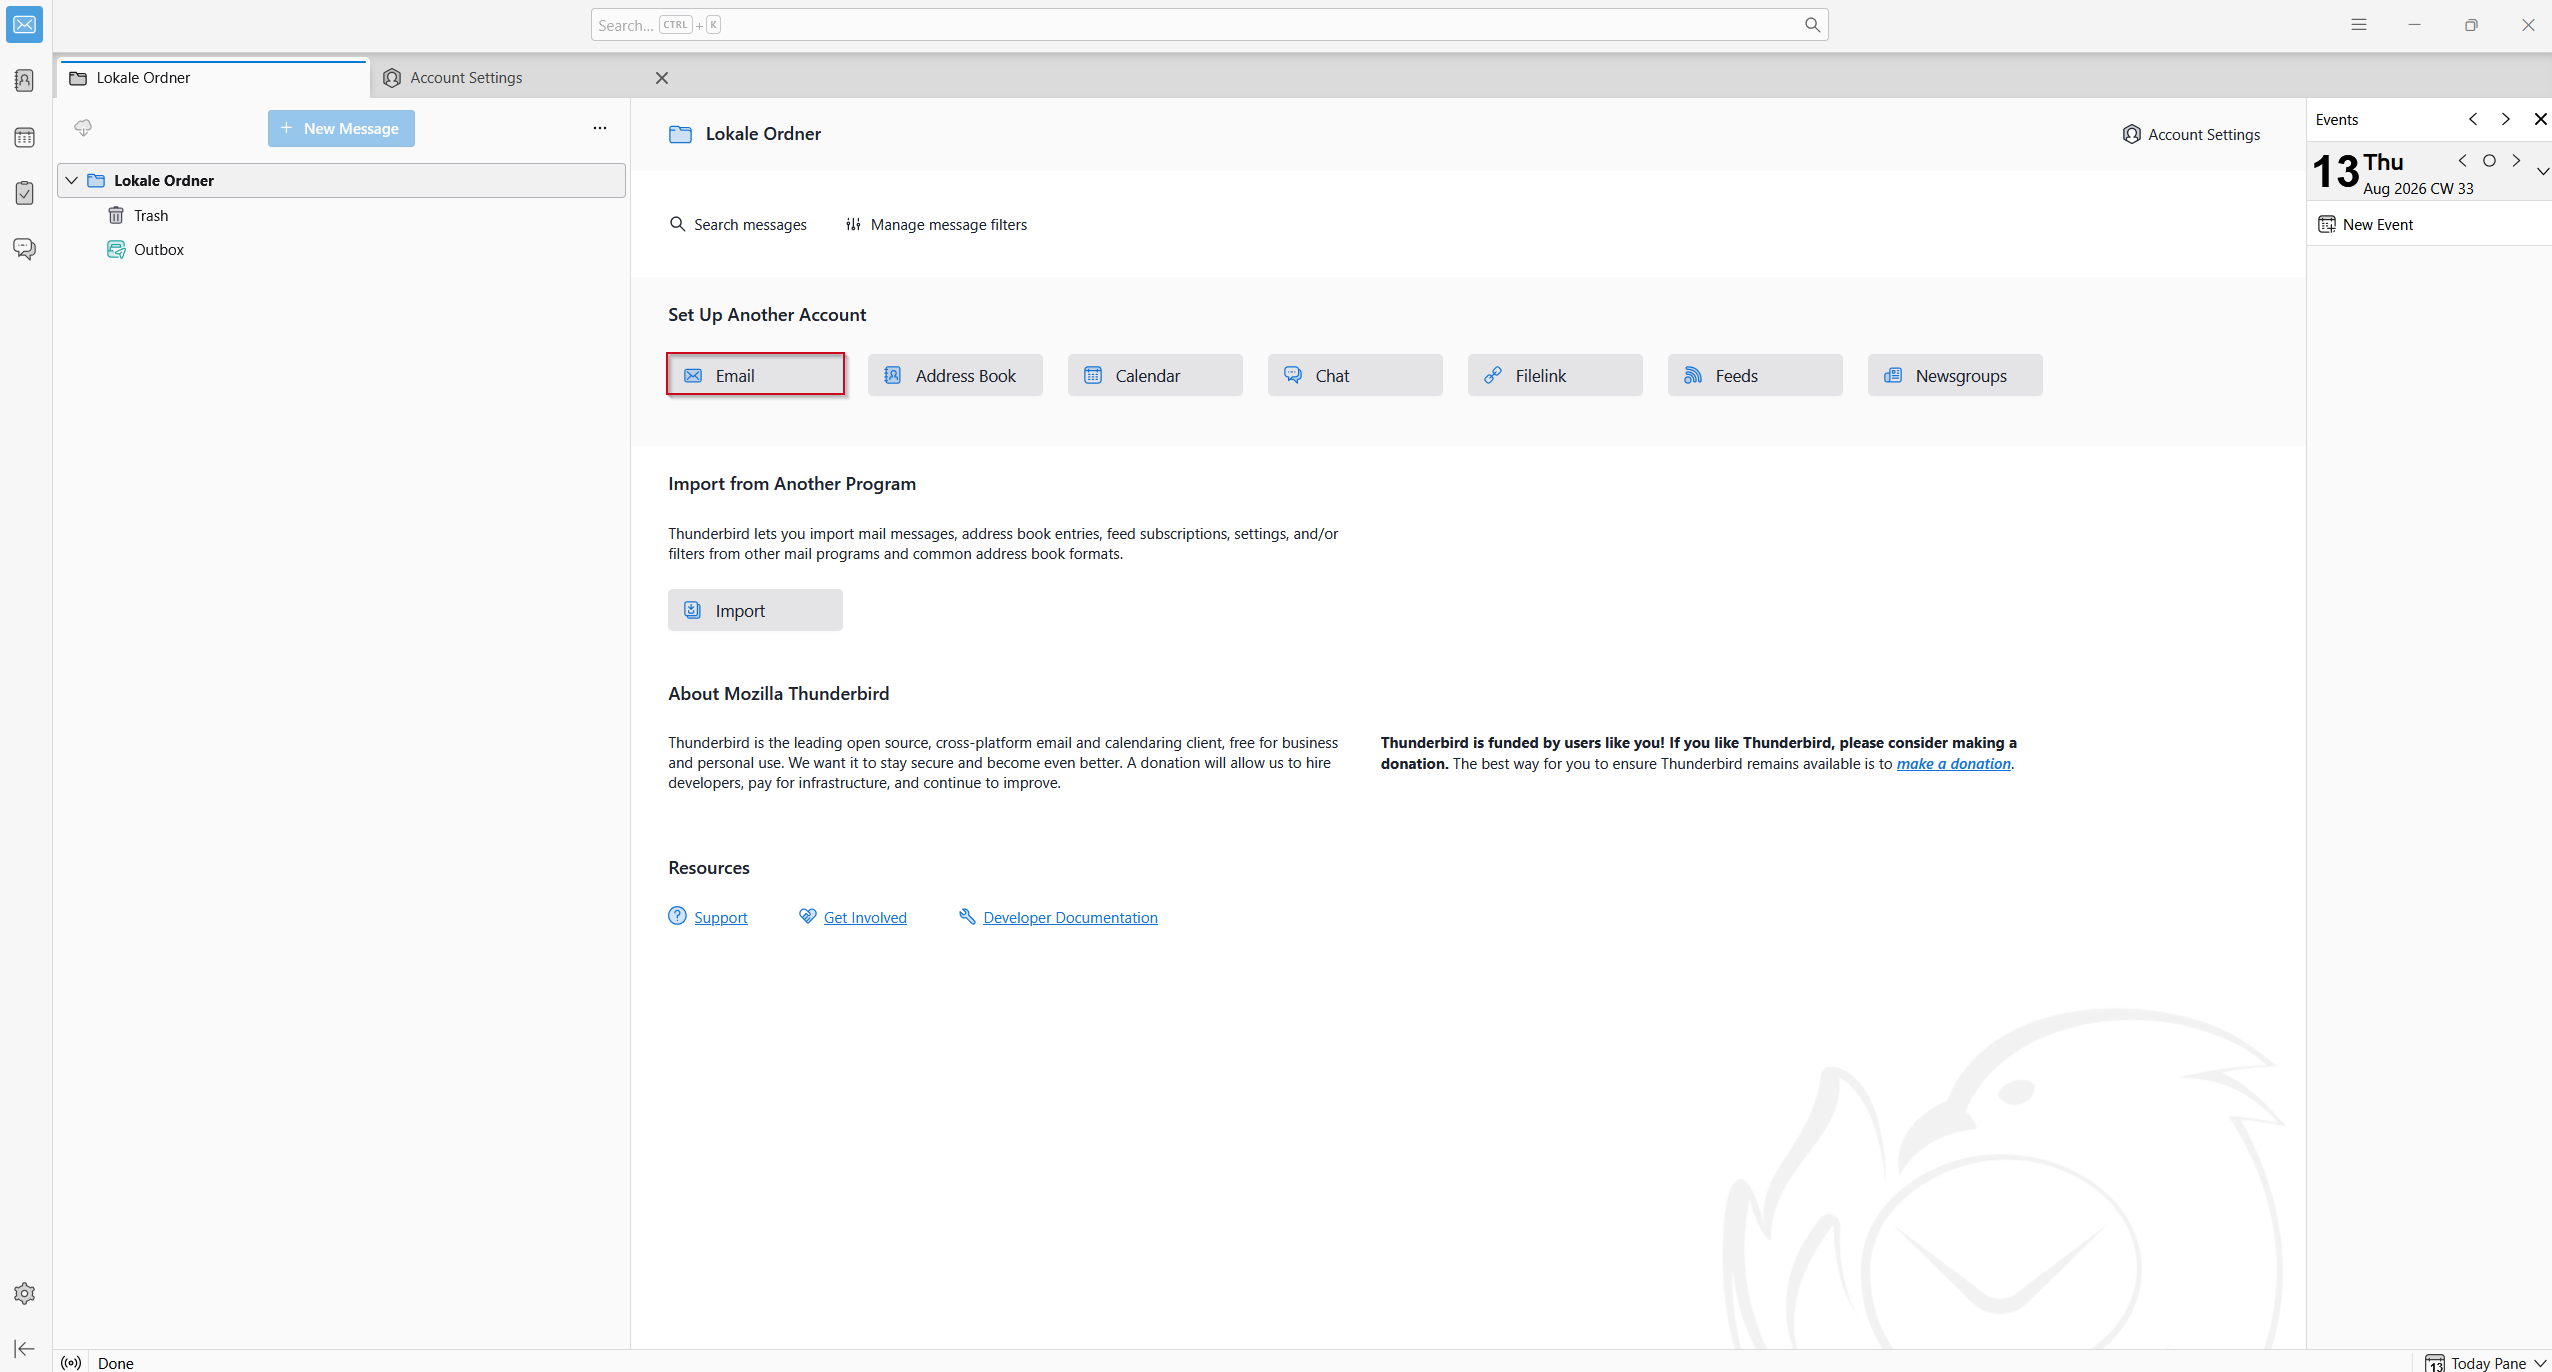Show next events arrow in Events header
This screenshot has height=1372, width=2552.
[x=2506, y=119]
